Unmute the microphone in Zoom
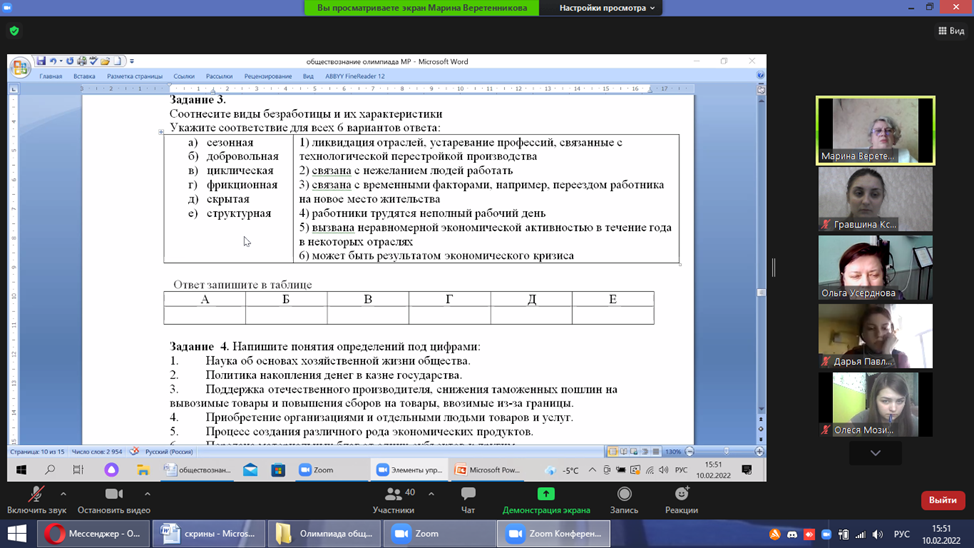This screenshot has width=974, height=548. coord(36,494)
